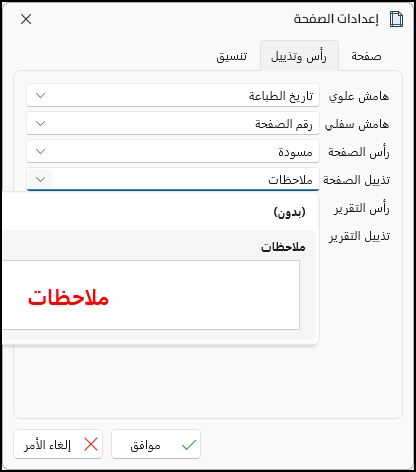Confirm with the موافق button

coord(156,444)
